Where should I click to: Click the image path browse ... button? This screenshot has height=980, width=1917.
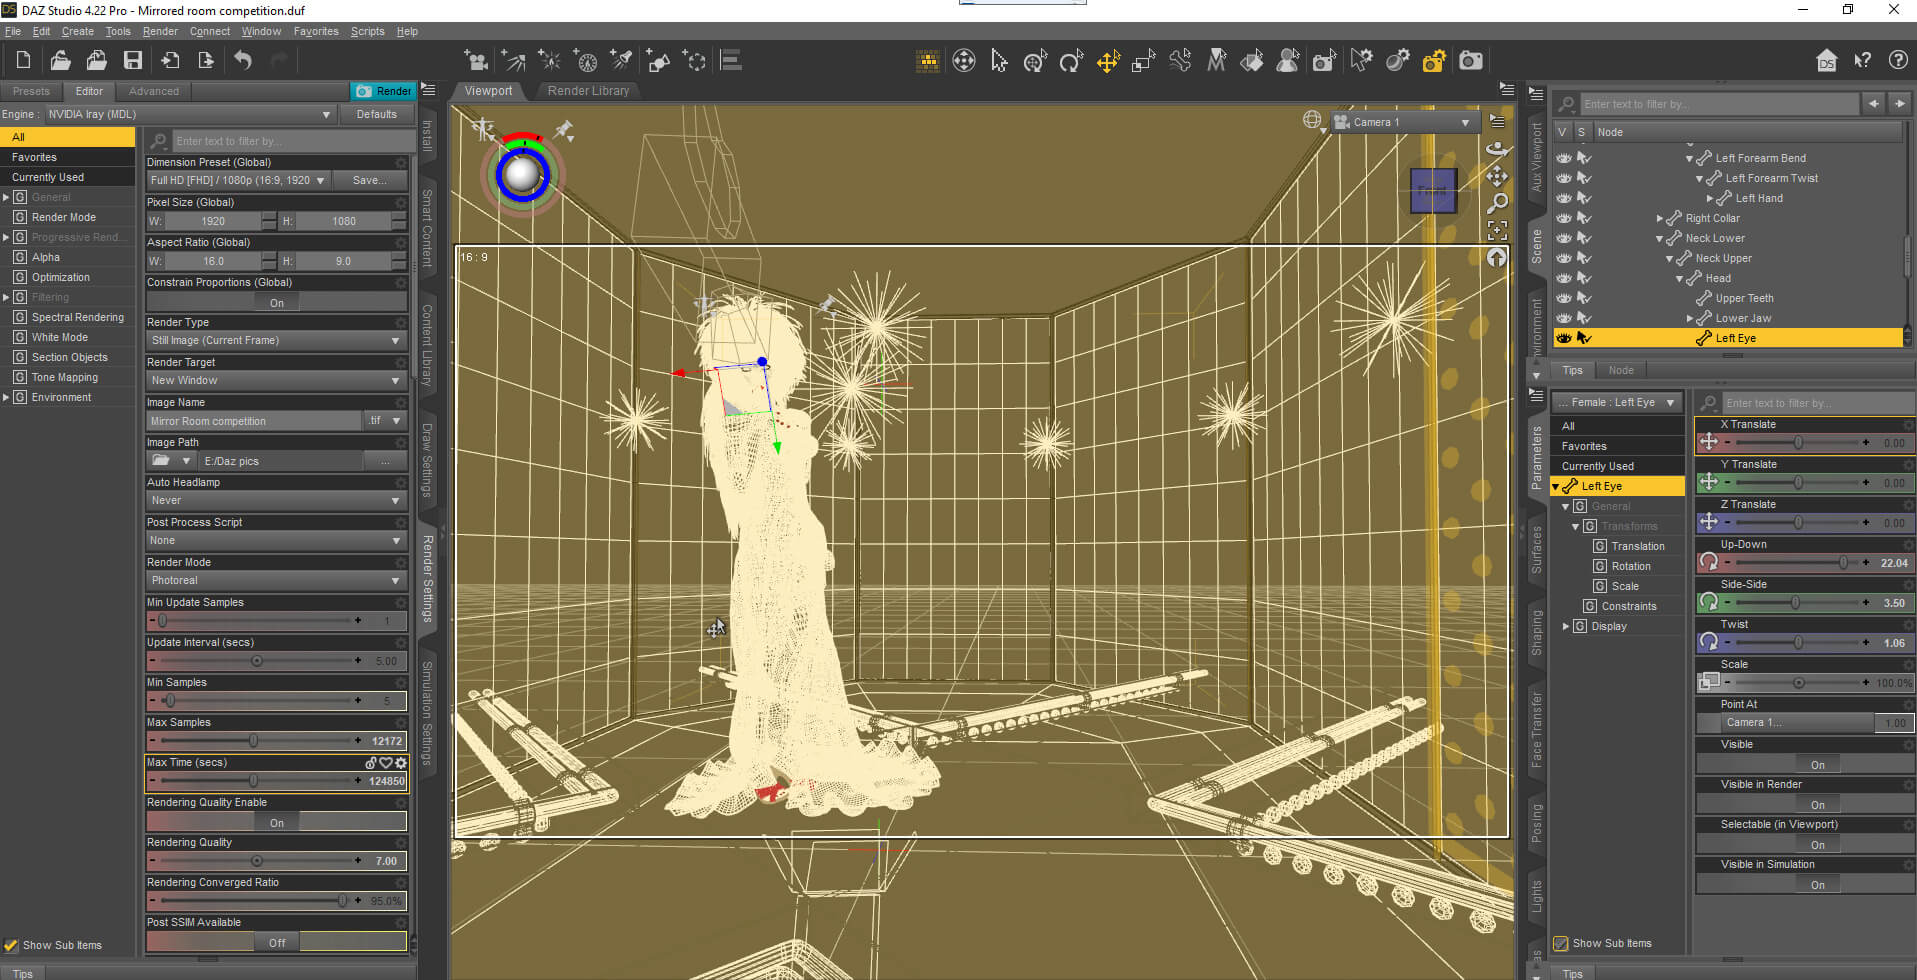pos(385,461)
